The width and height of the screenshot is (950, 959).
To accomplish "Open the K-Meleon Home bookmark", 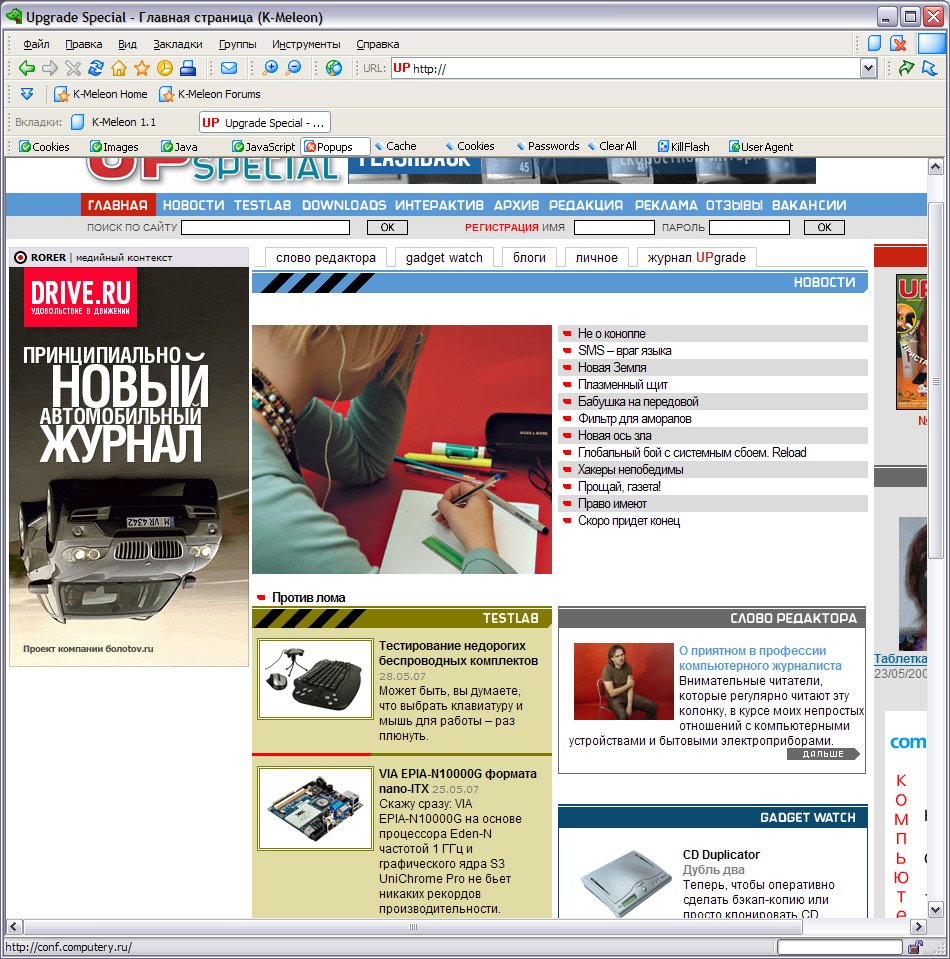I will point(101,94).
